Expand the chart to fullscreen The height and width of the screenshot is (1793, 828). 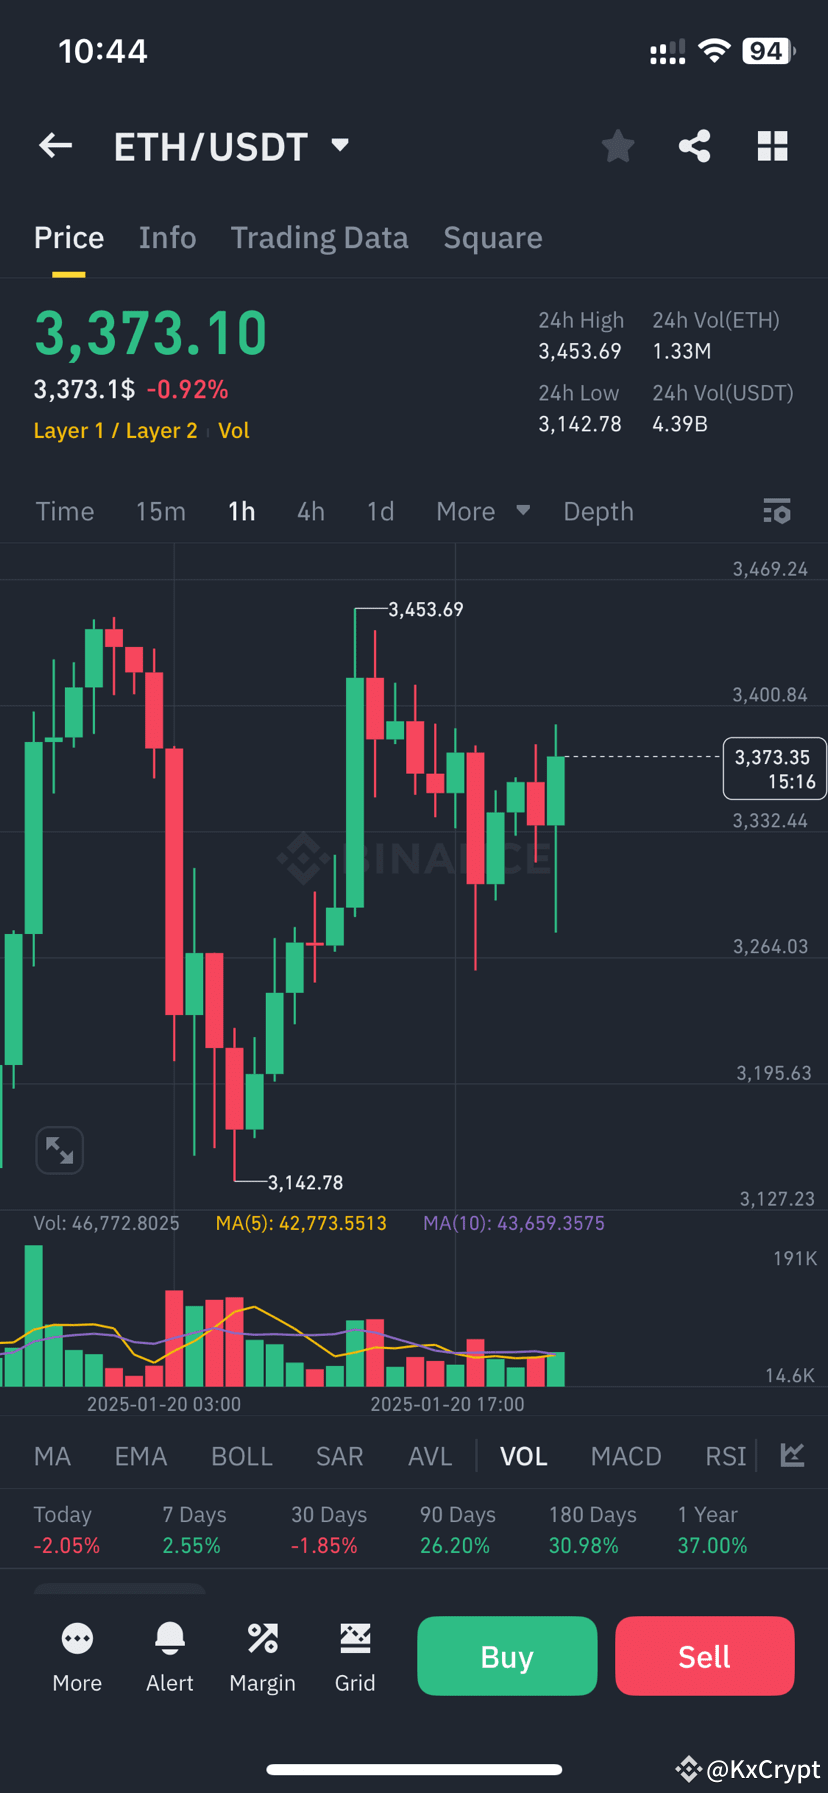point(59,1150)
